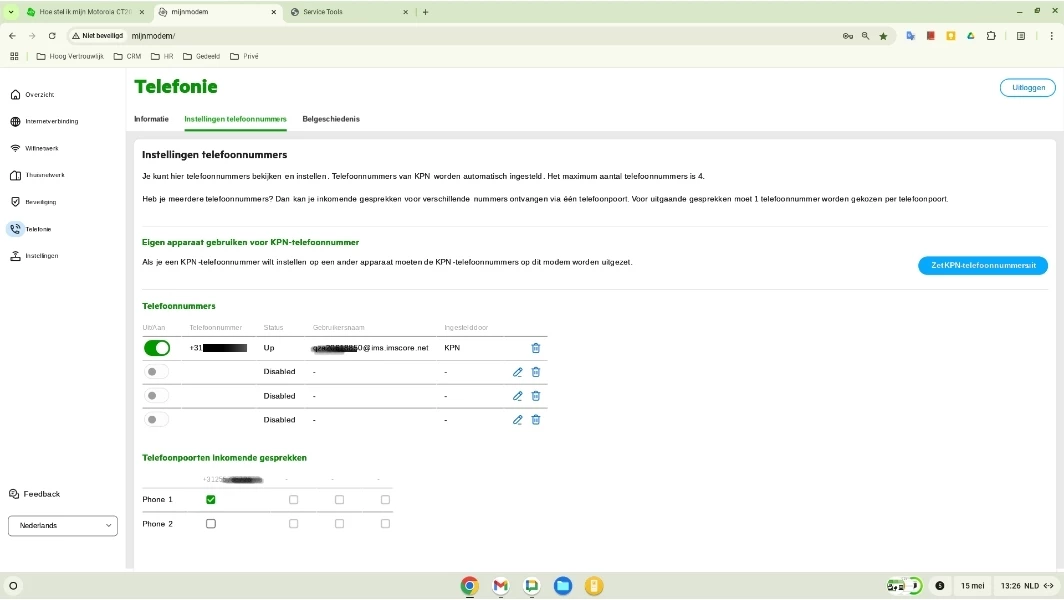Open the Wifinetwerk sidebar item
Screen dimensions: 1064x600
coord(35,148)
